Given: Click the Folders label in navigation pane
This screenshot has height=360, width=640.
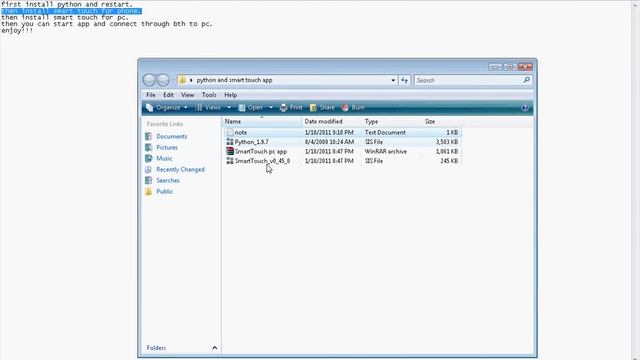Looking at the screenshot, I should 156,348.
